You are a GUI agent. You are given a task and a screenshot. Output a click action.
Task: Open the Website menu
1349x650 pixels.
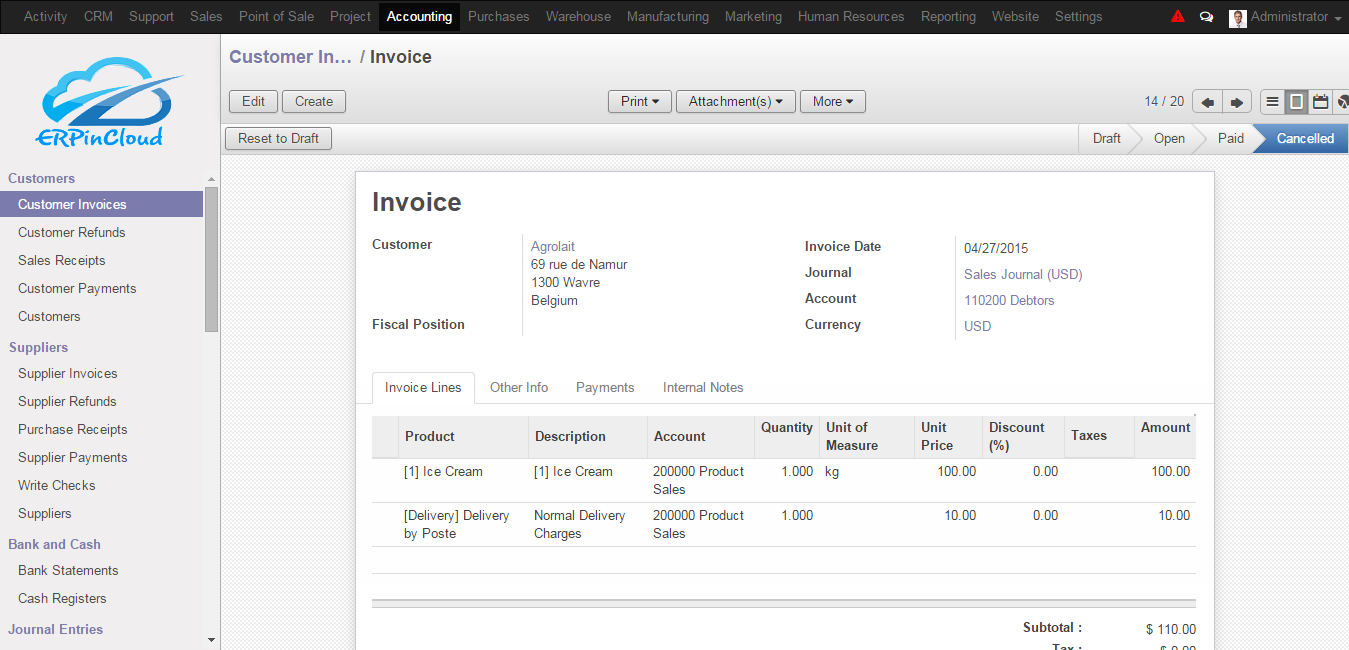coord(1015,17)
